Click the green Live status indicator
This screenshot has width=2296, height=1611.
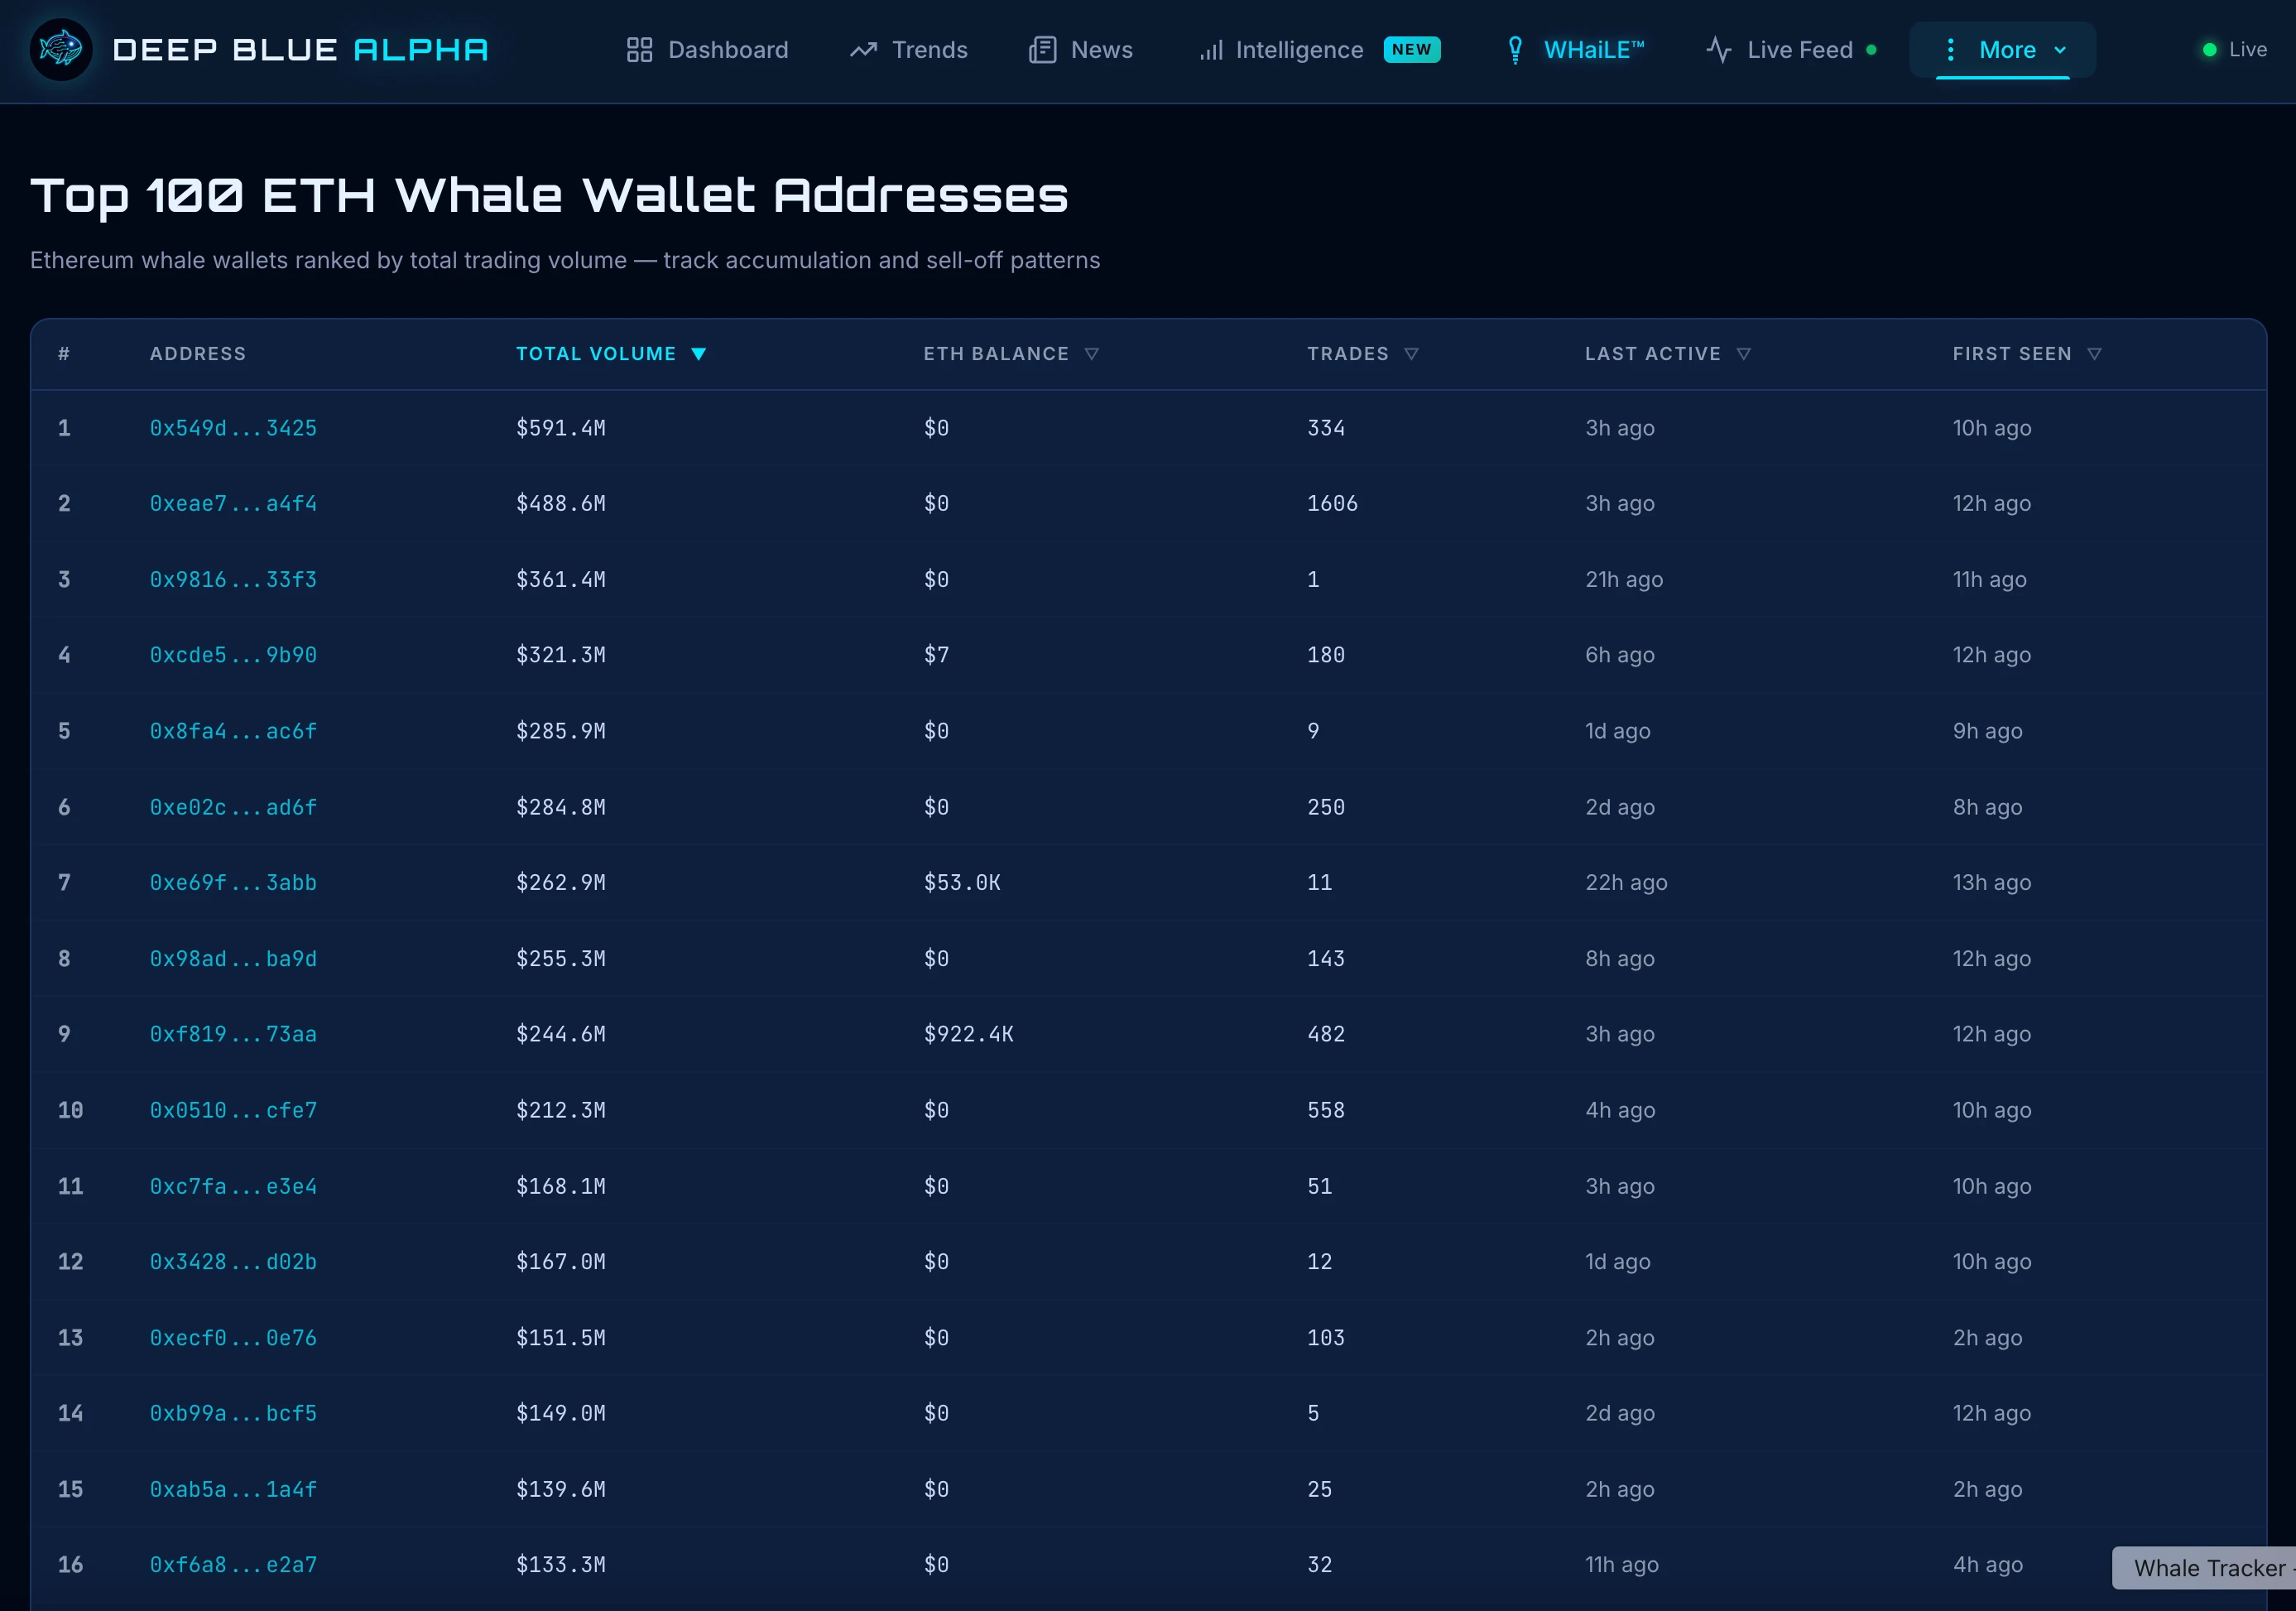coord(2209,50)
